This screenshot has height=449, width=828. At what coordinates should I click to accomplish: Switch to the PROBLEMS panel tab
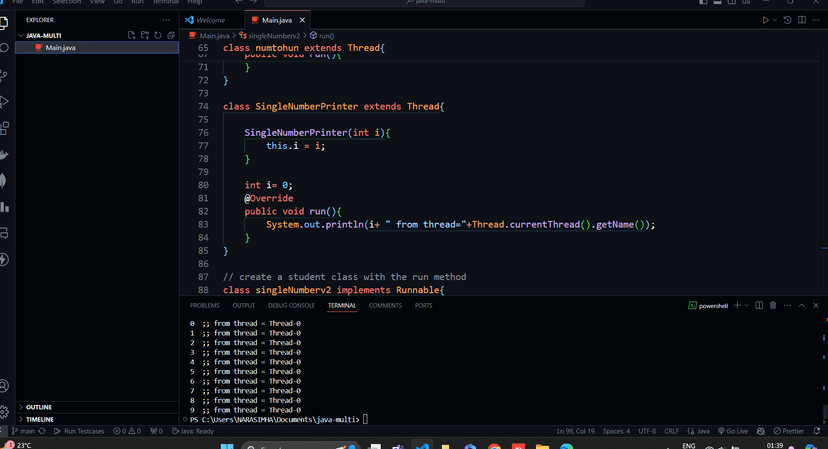tap(205, 305)
